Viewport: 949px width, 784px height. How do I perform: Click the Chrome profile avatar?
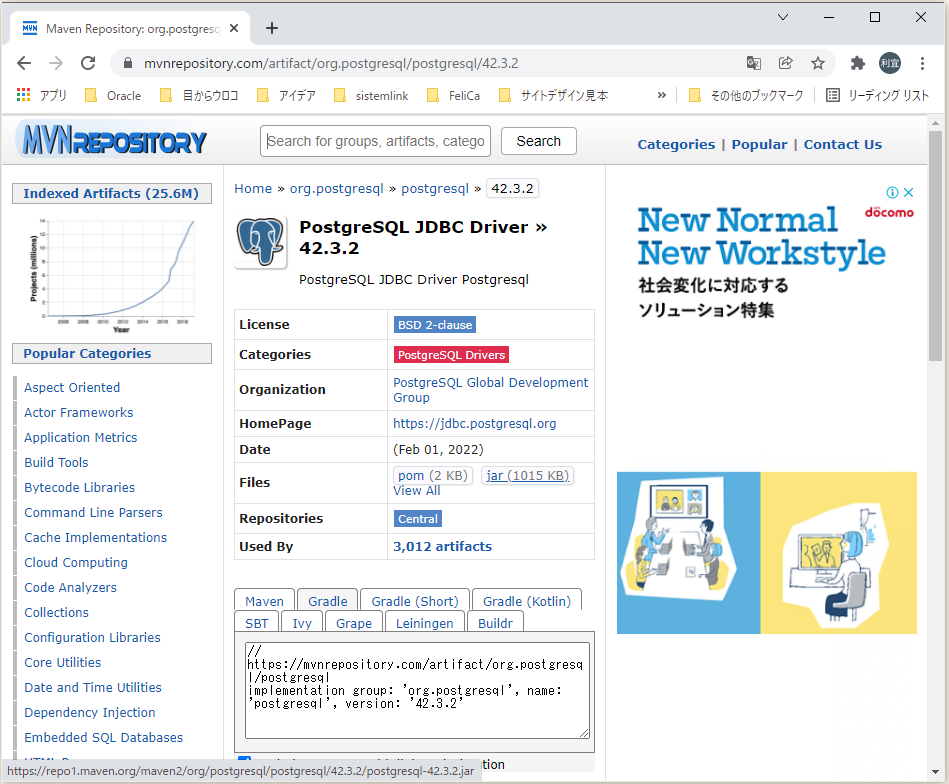pos(889,62)
